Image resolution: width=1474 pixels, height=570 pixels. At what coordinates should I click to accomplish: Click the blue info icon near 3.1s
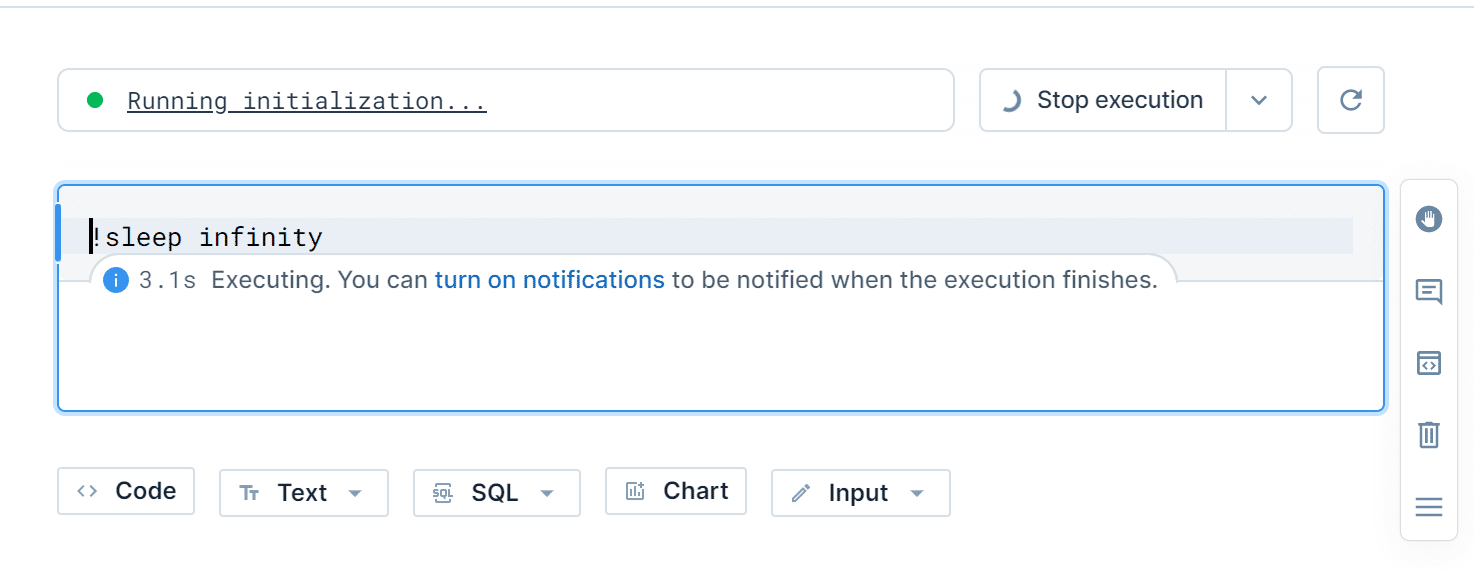tap(116, 280)
